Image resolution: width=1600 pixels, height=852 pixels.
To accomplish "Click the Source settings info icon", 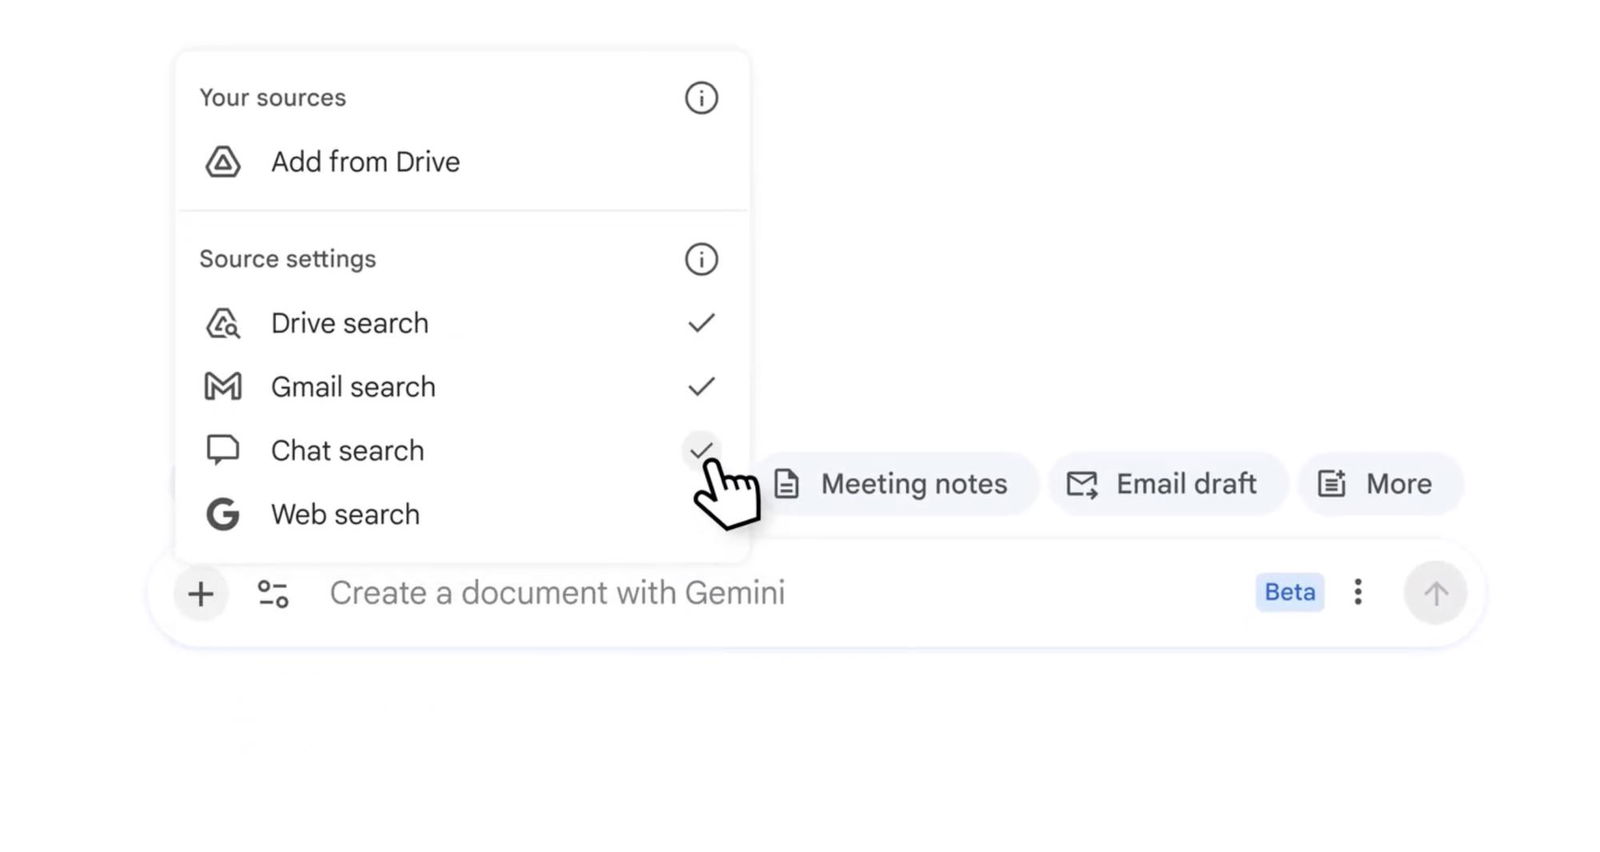I will click(x=701, y=259).
